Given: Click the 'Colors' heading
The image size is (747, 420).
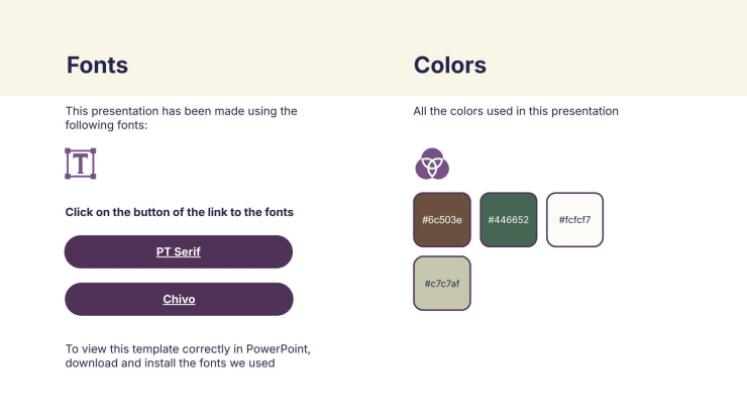Looking at the screenshot, I should (450, 66).
